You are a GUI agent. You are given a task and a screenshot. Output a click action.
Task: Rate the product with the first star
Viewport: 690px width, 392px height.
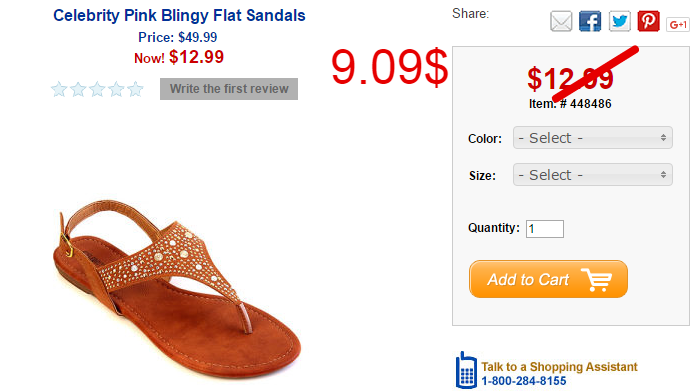59,89
